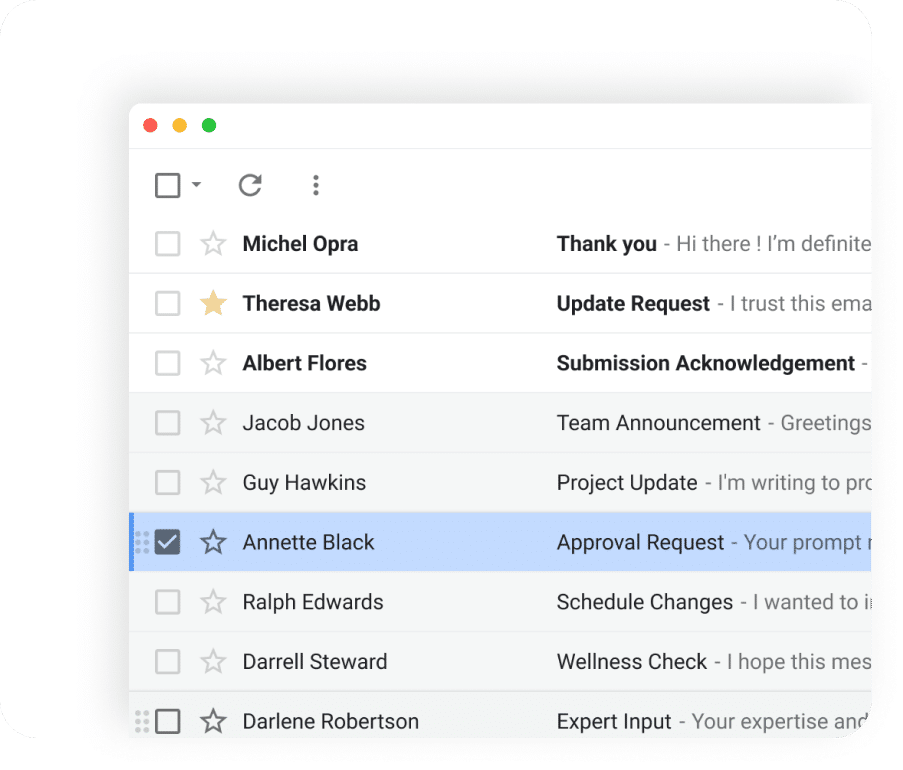Click the drag handle on Annette Black's row
This screenshot has height=770, width=903.
141,542
